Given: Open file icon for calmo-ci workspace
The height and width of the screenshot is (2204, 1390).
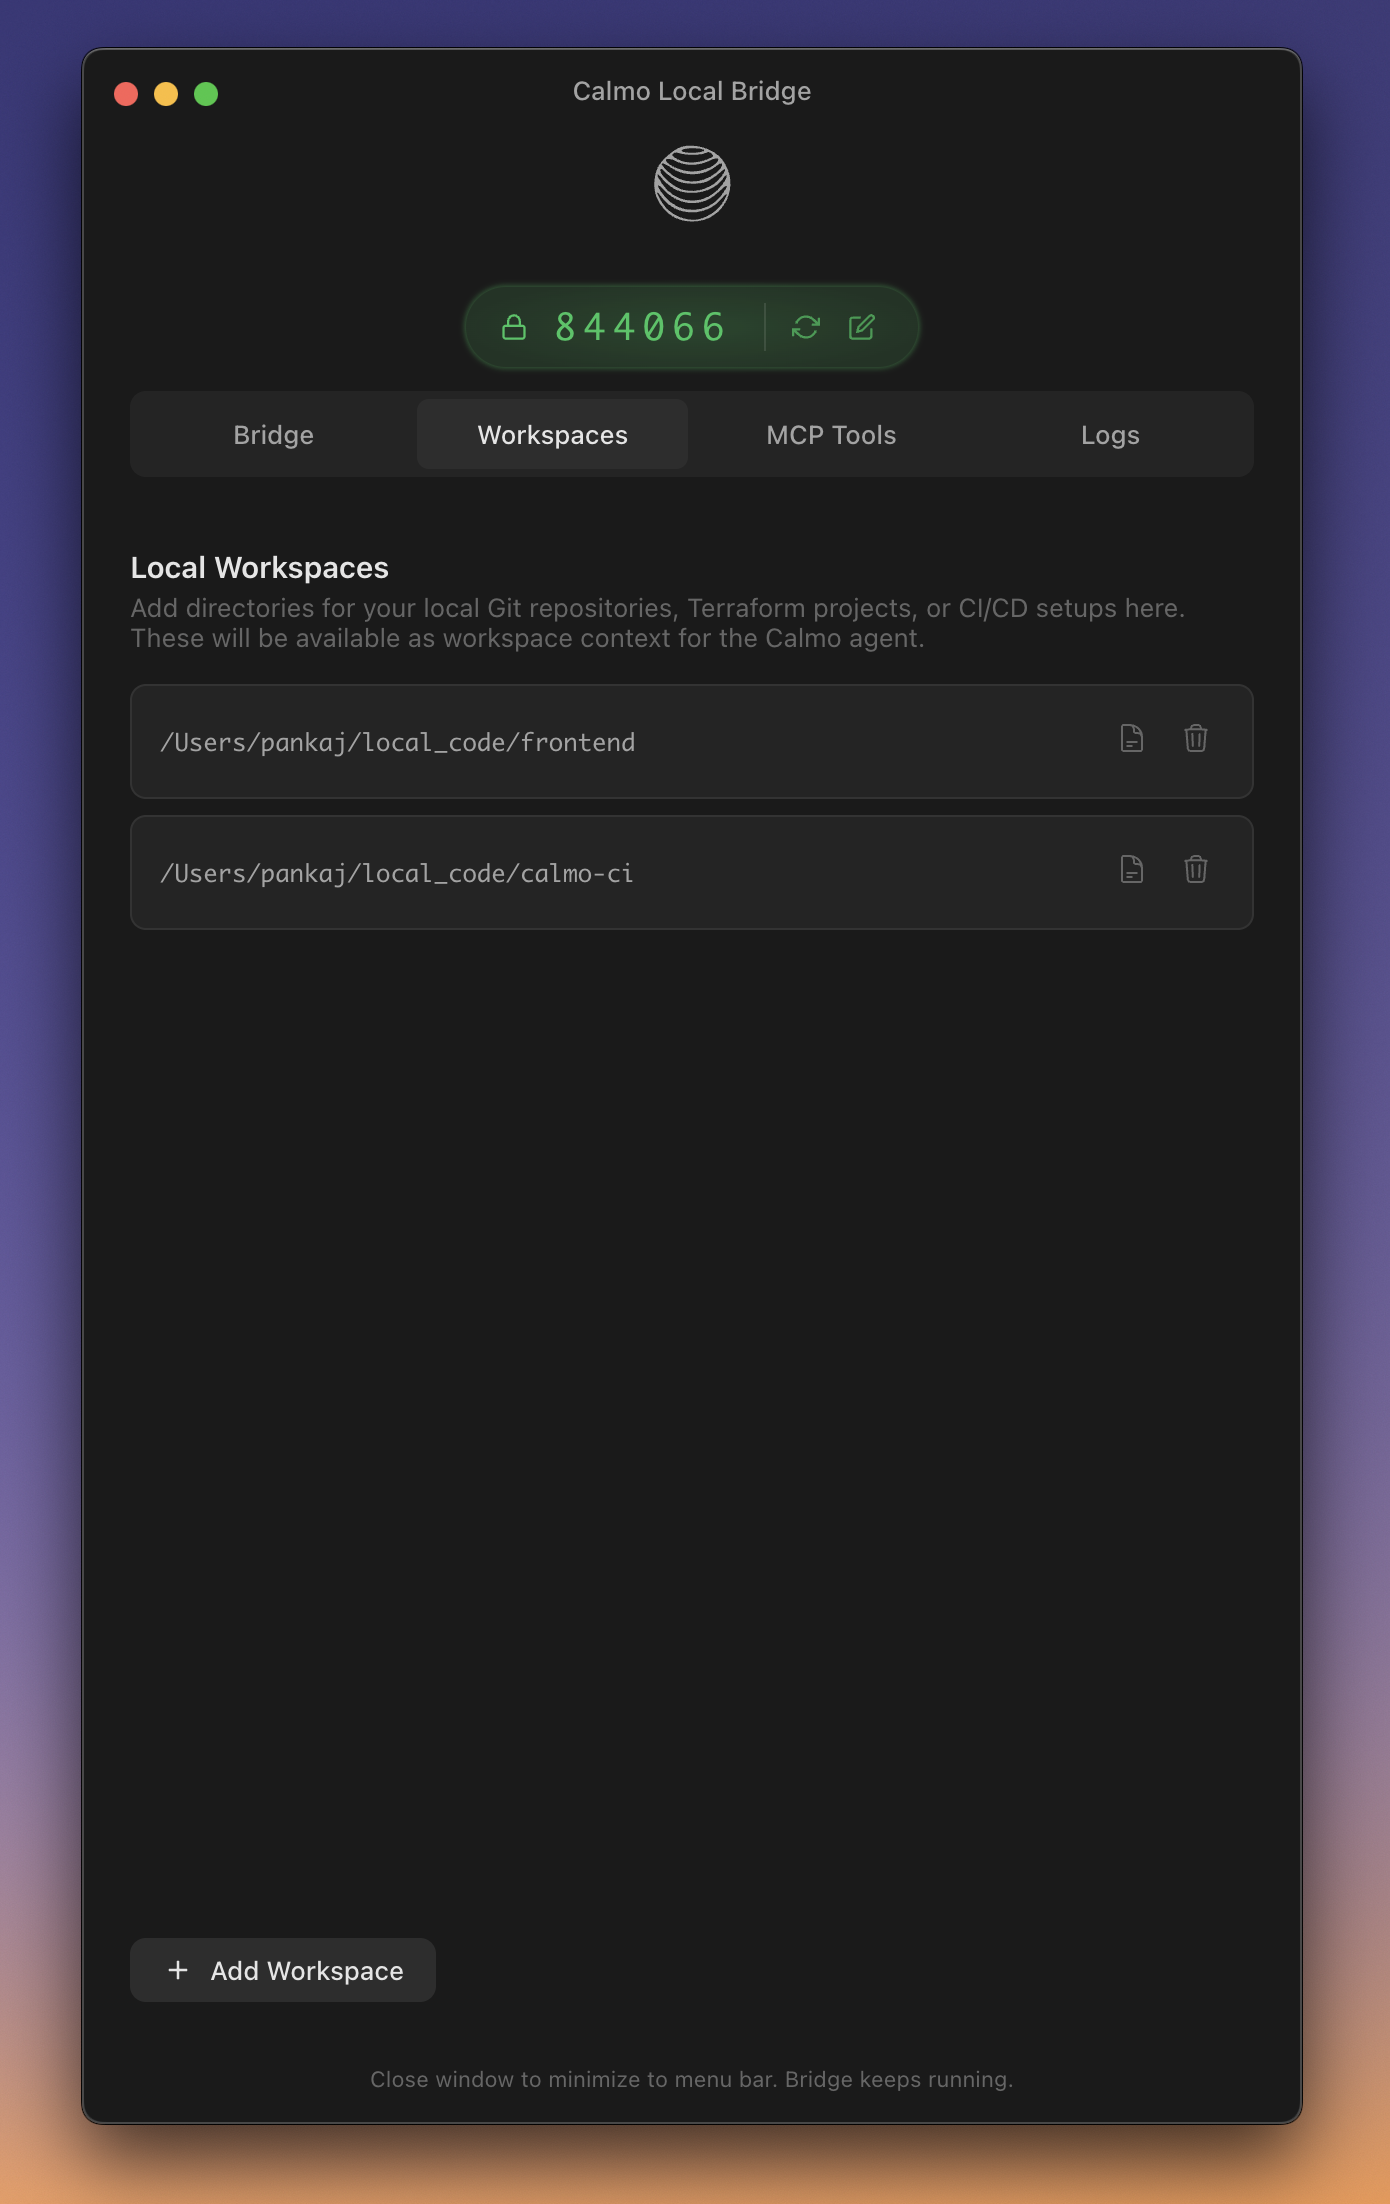Looking at the screenshot, I should pos(1132,870).
